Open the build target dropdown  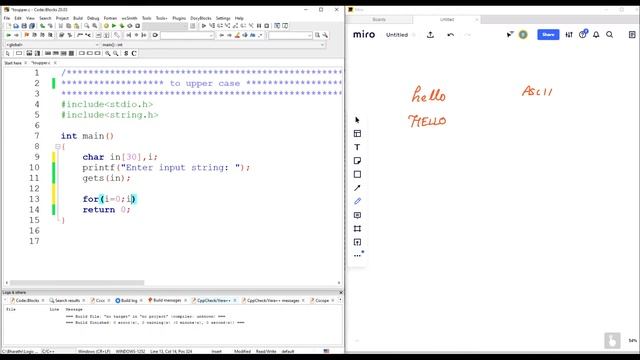click(165, 26)
